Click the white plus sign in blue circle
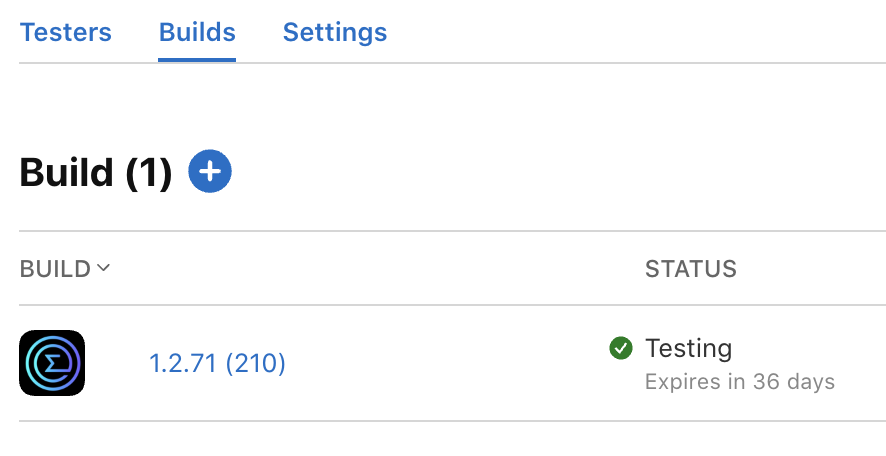Image resolution: width=886 pixels, height=456 pixels. [x=210, y=171]
